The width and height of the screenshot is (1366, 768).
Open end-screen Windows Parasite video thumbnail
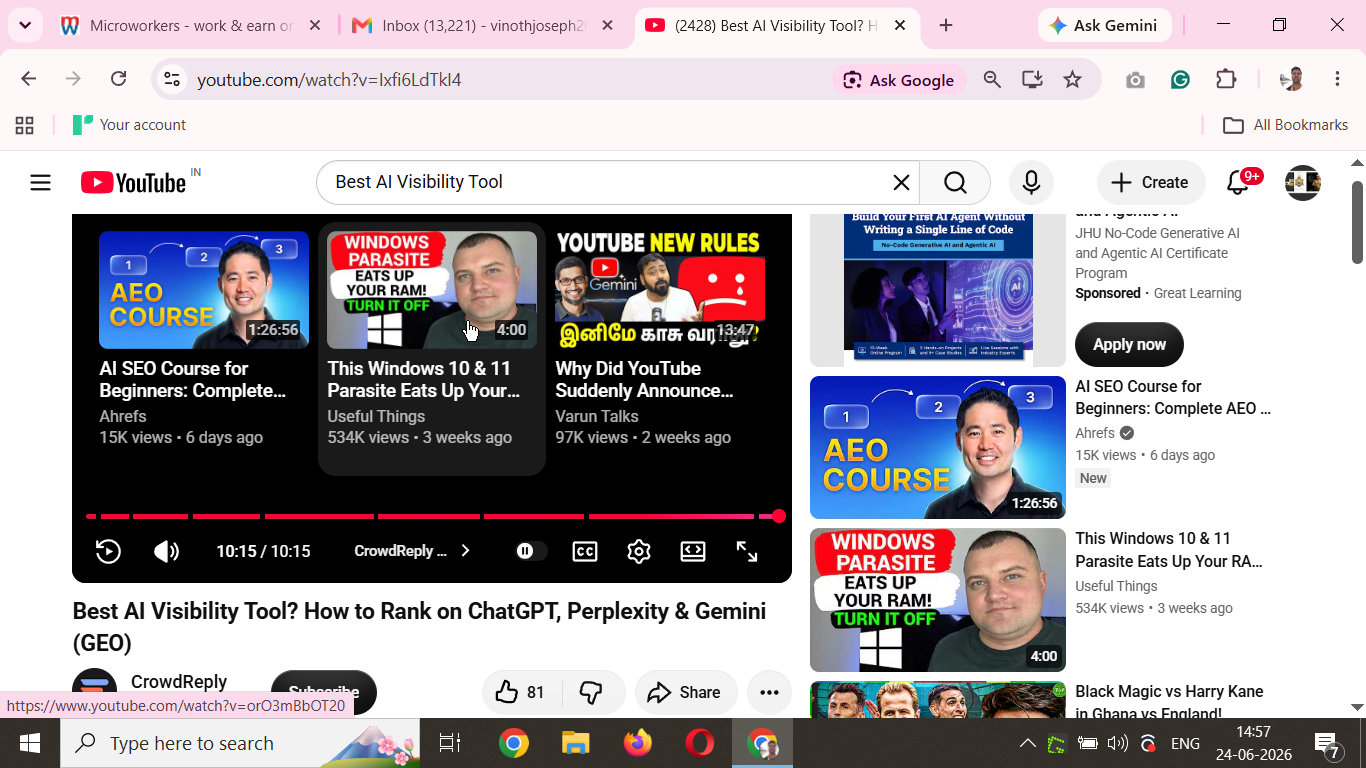coord(432,290)
